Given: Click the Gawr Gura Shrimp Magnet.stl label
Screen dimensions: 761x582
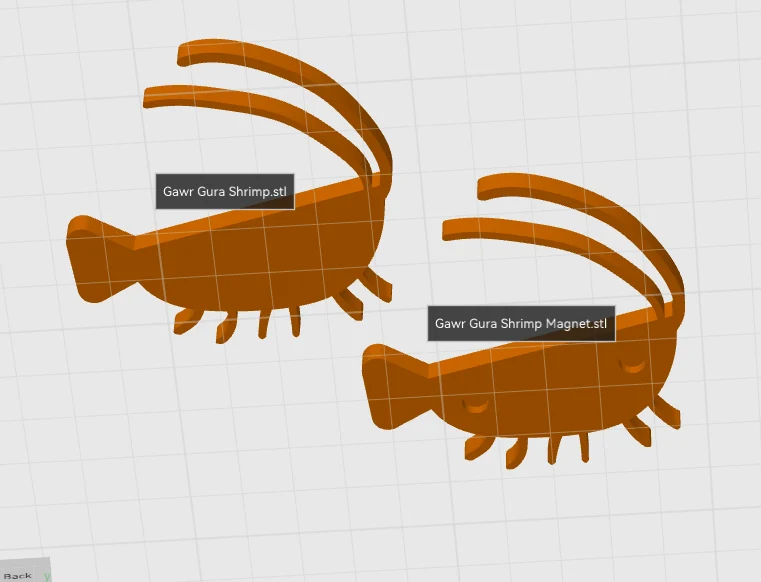Looking at the screenshot, I should (x=521, y=323).
